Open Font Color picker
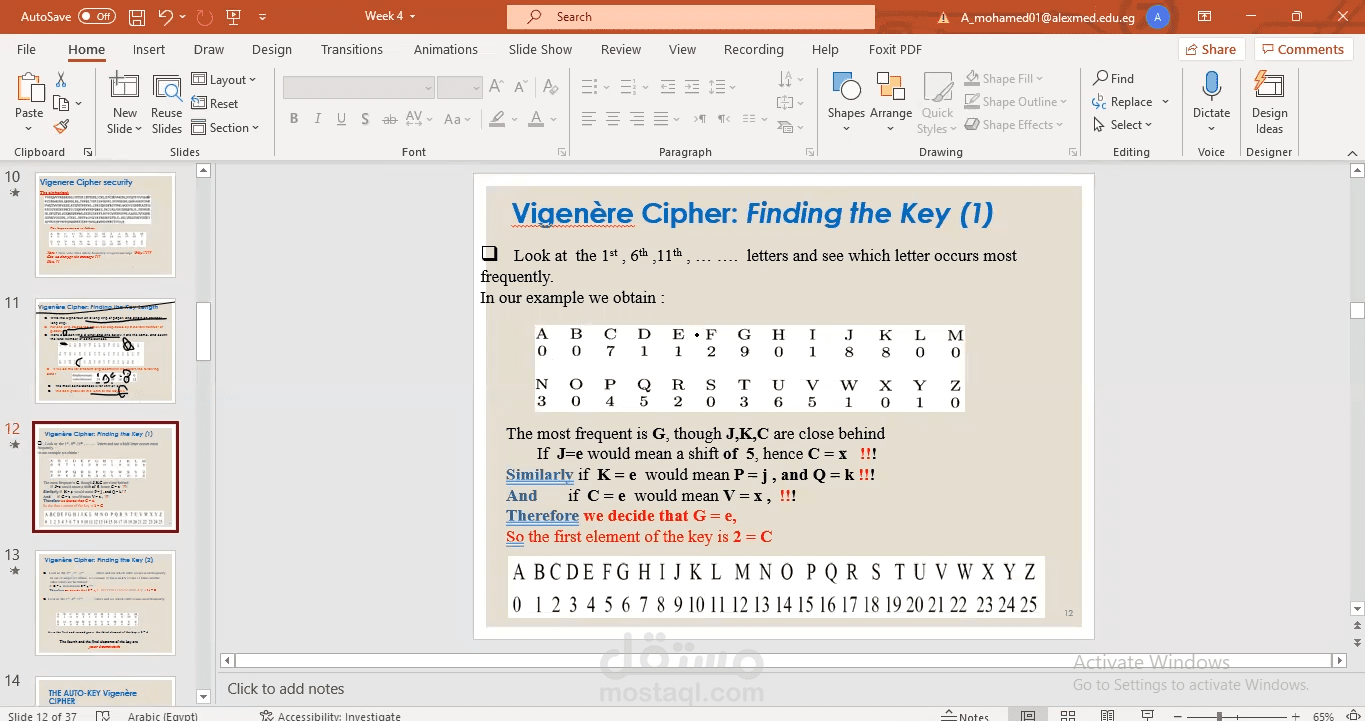 (542, 119)
